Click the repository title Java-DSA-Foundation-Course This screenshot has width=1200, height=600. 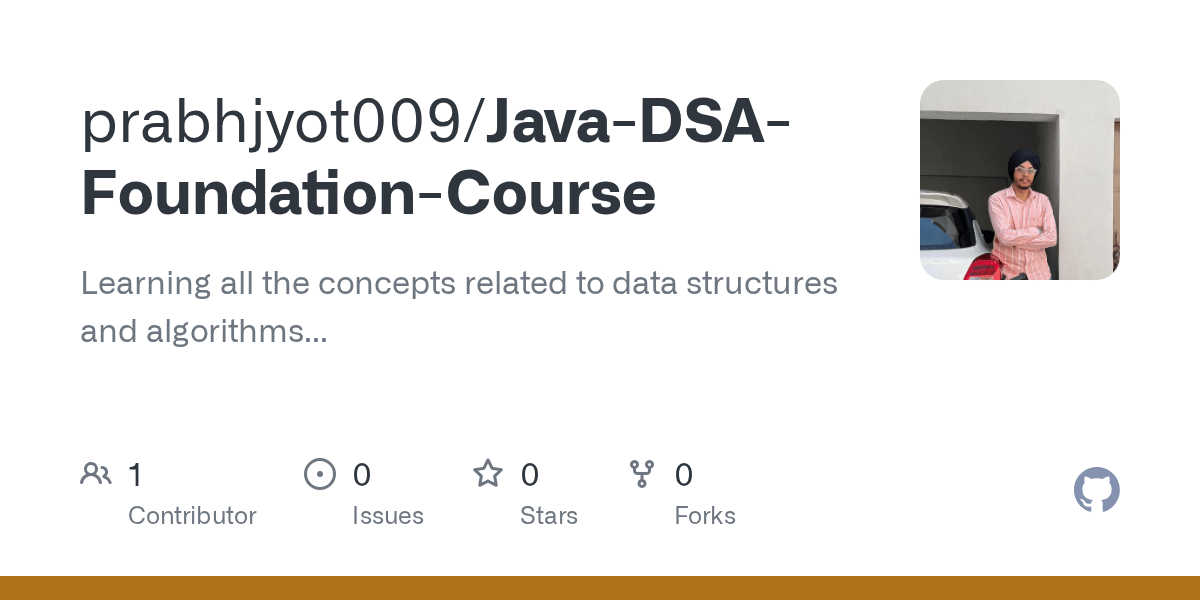click(x=637, y=120)
